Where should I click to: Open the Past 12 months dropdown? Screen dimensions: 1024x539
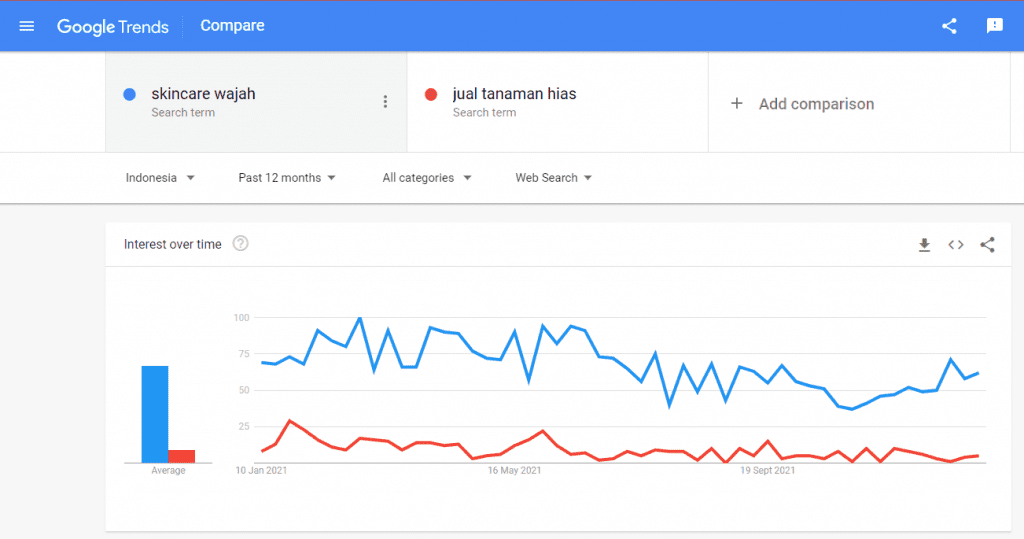pyautogui.click(x=287, y=178)
